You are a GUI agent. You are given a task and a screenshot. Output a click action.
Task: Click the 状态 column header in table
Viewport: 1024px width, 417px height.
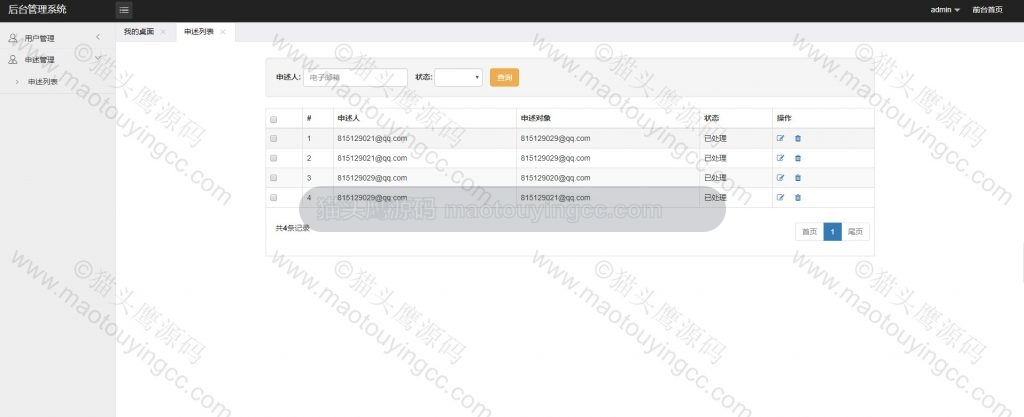point(711,119)
